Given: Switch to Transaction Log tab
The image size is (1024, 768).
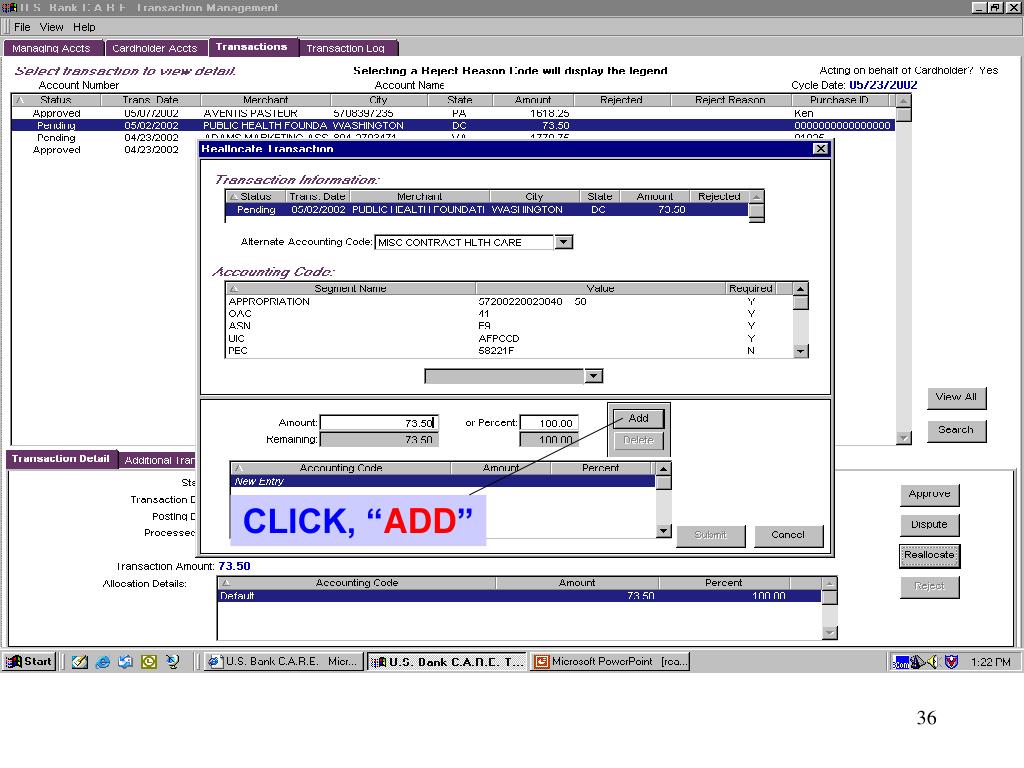Looking at the screenshot, I should tap(347, 48).
